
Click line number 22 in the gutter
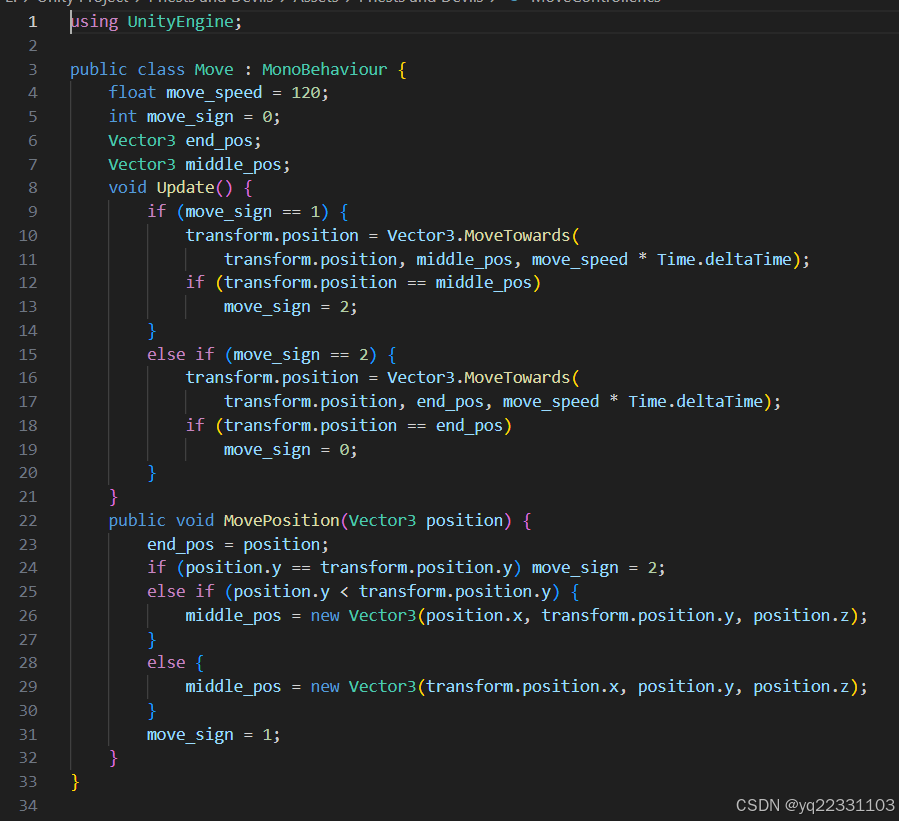pos(28,520)
